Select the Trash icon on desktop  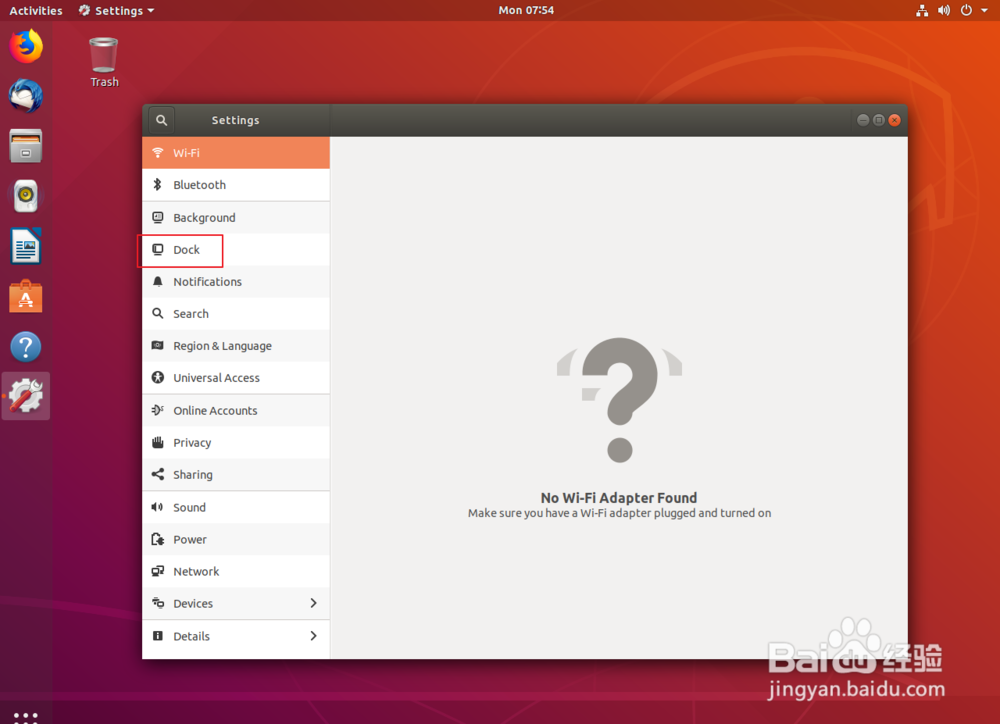pyautogui.click(x=103, y=55)
